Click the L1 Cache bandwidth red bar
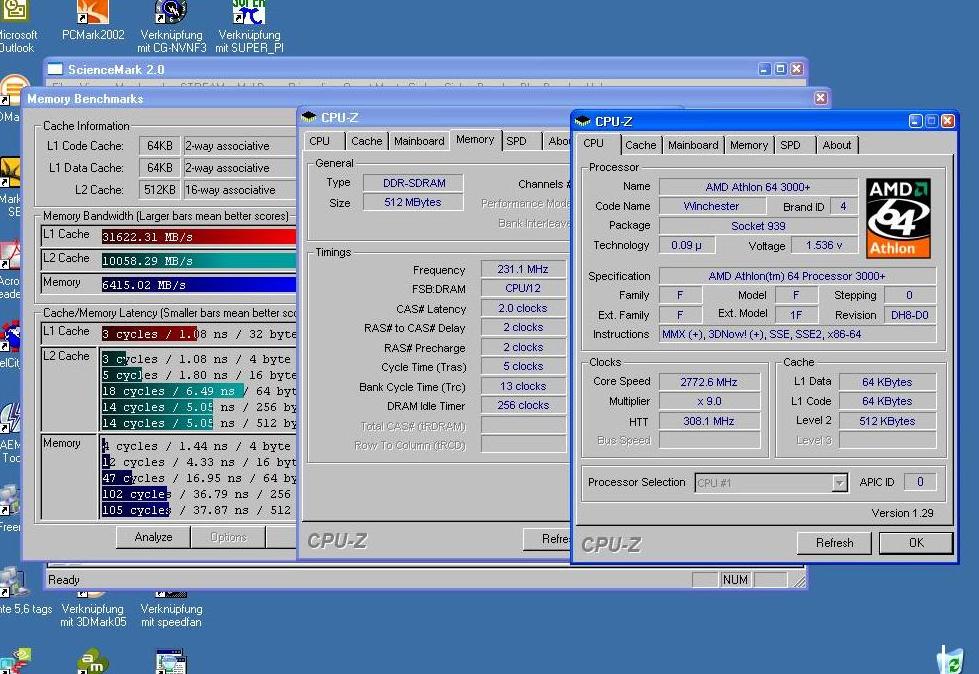The height and width of the screenshot is (674, 979). coord(199,237)
